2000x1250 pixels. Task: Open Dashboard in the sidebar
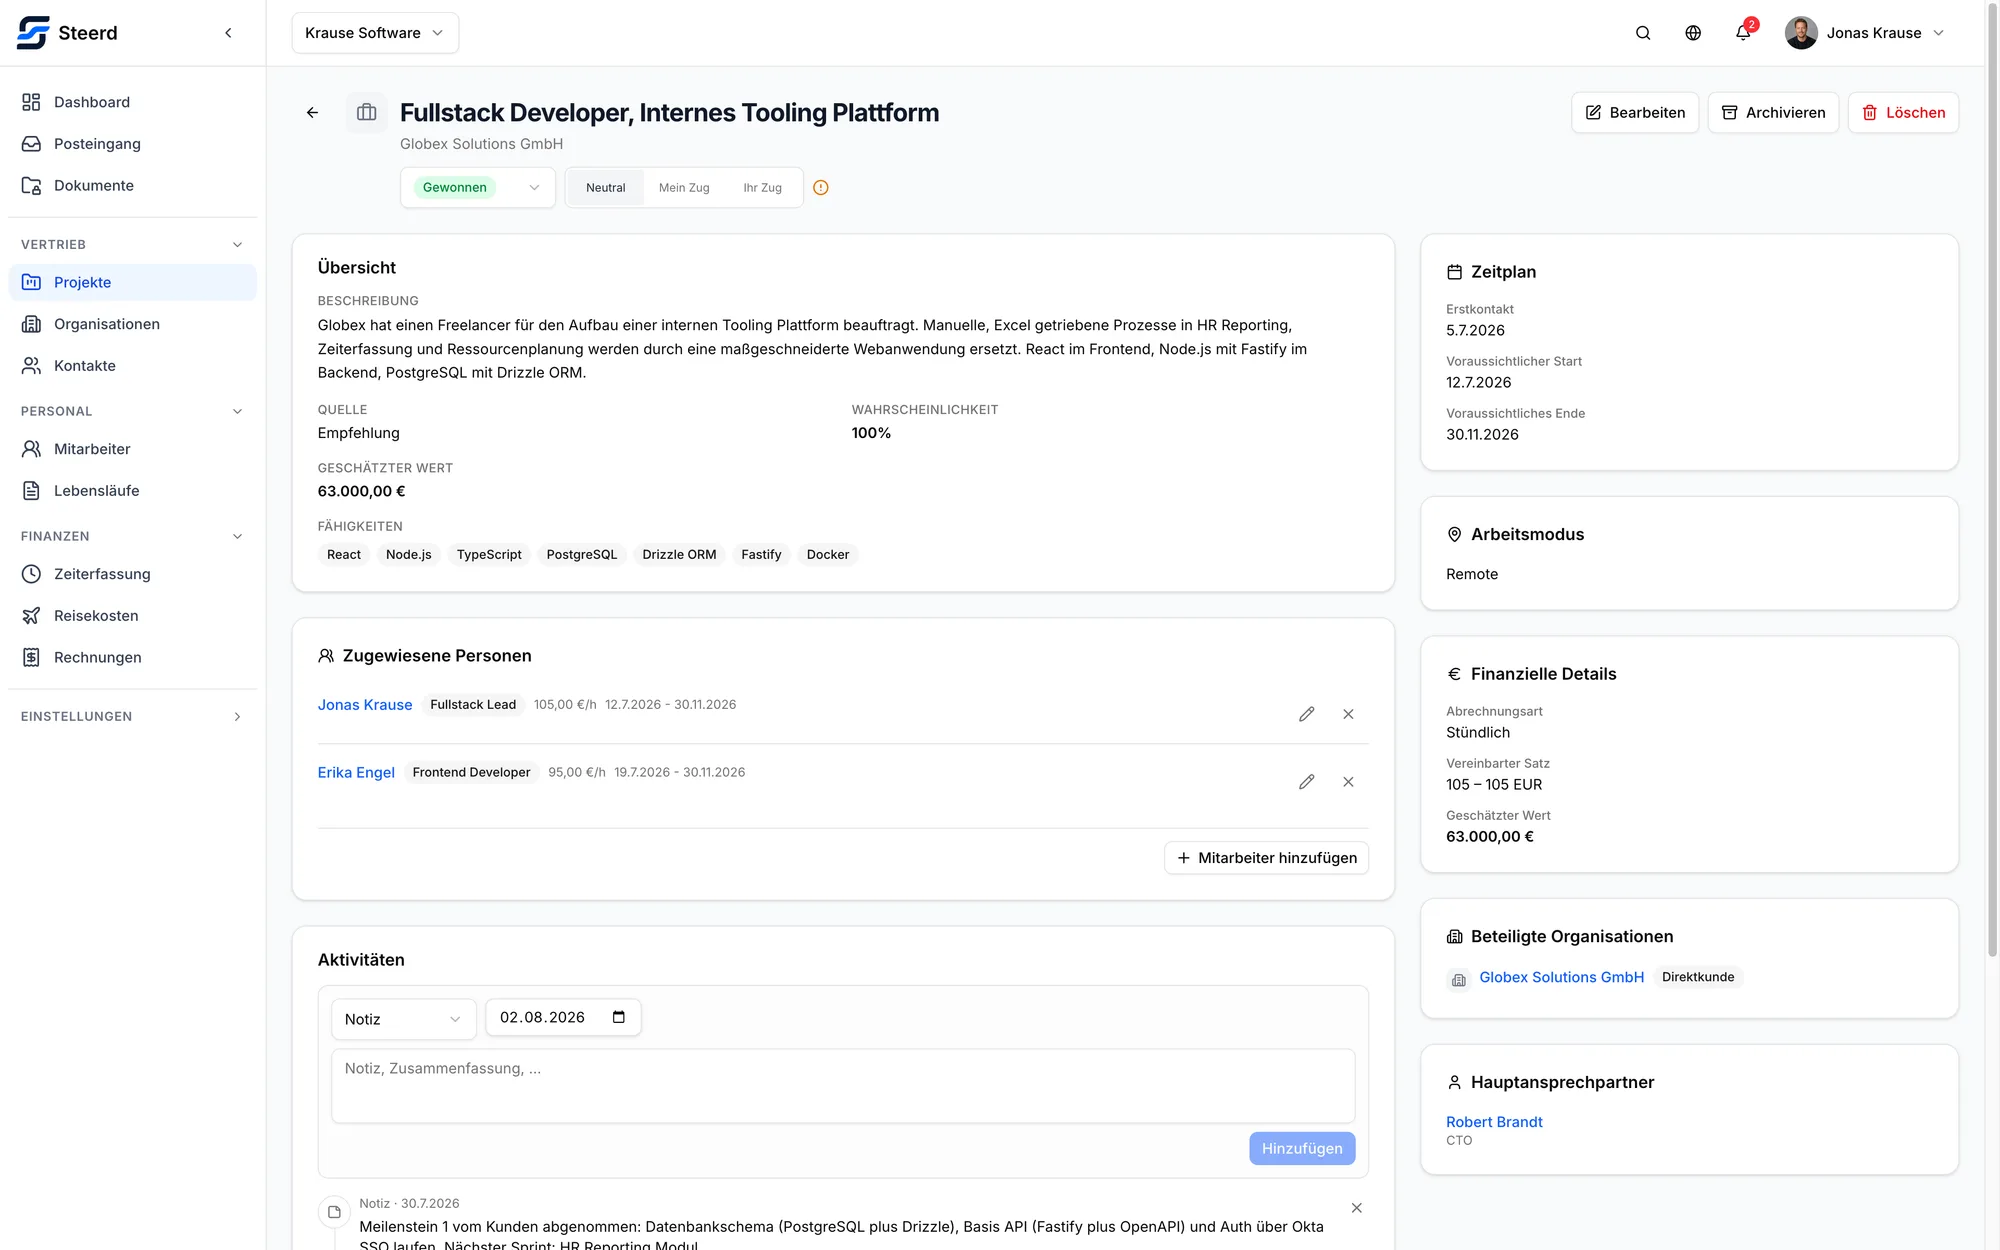(x=132, y=102)
